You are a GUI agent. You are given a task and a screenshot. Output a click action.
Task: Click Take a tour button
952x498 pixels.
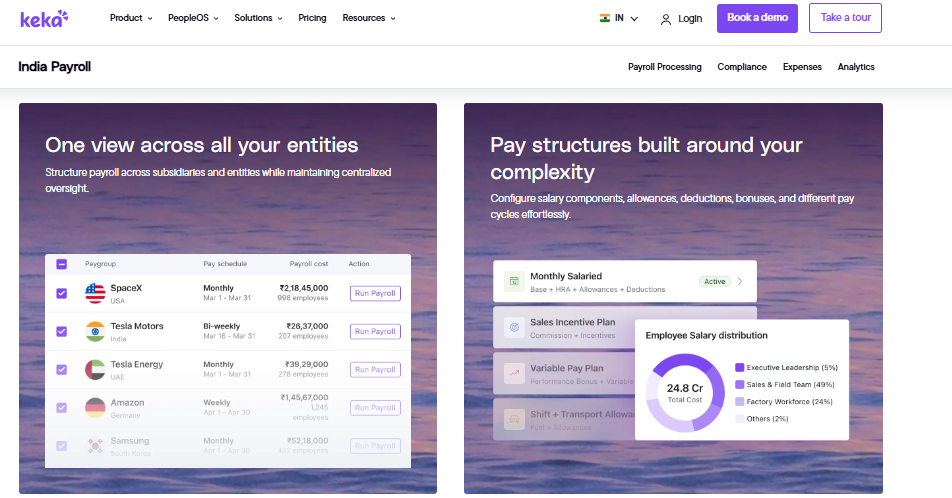pos(845,18)
